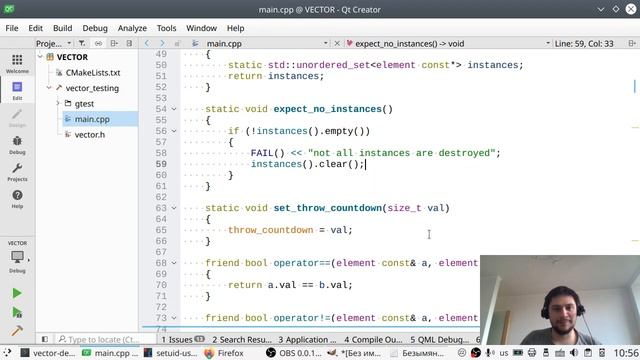640x360 pixels.
Task: Expand the gtest folder
Action: coord(58,103)
